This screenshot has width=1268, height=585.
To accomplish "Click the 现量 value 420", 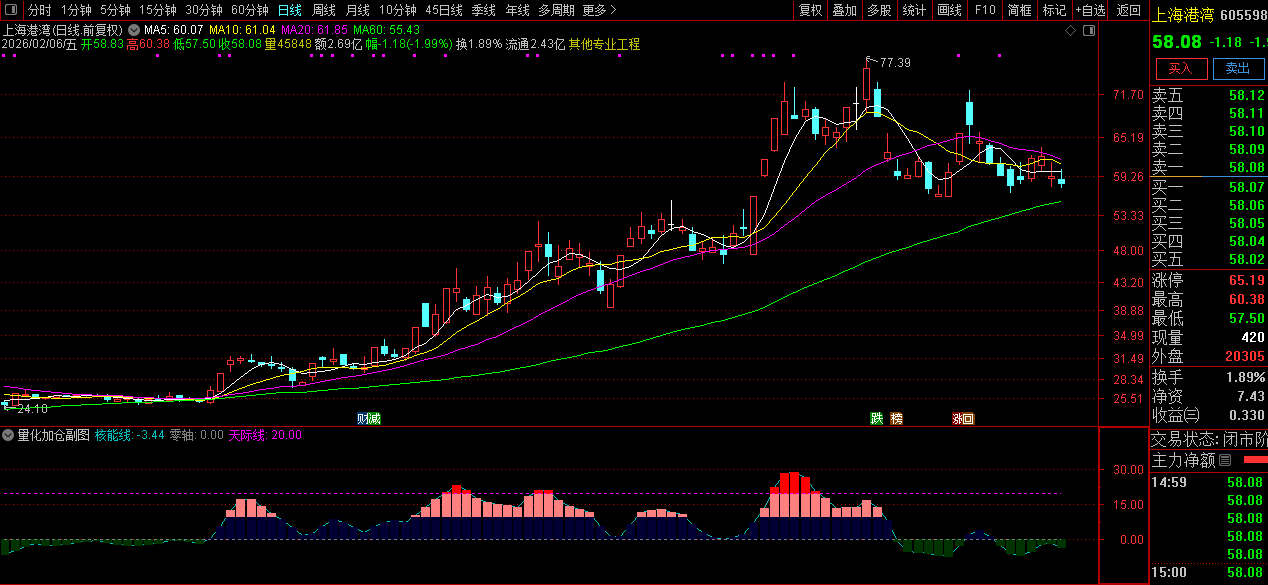I will pyautogui.click(x=1252, y=337).
